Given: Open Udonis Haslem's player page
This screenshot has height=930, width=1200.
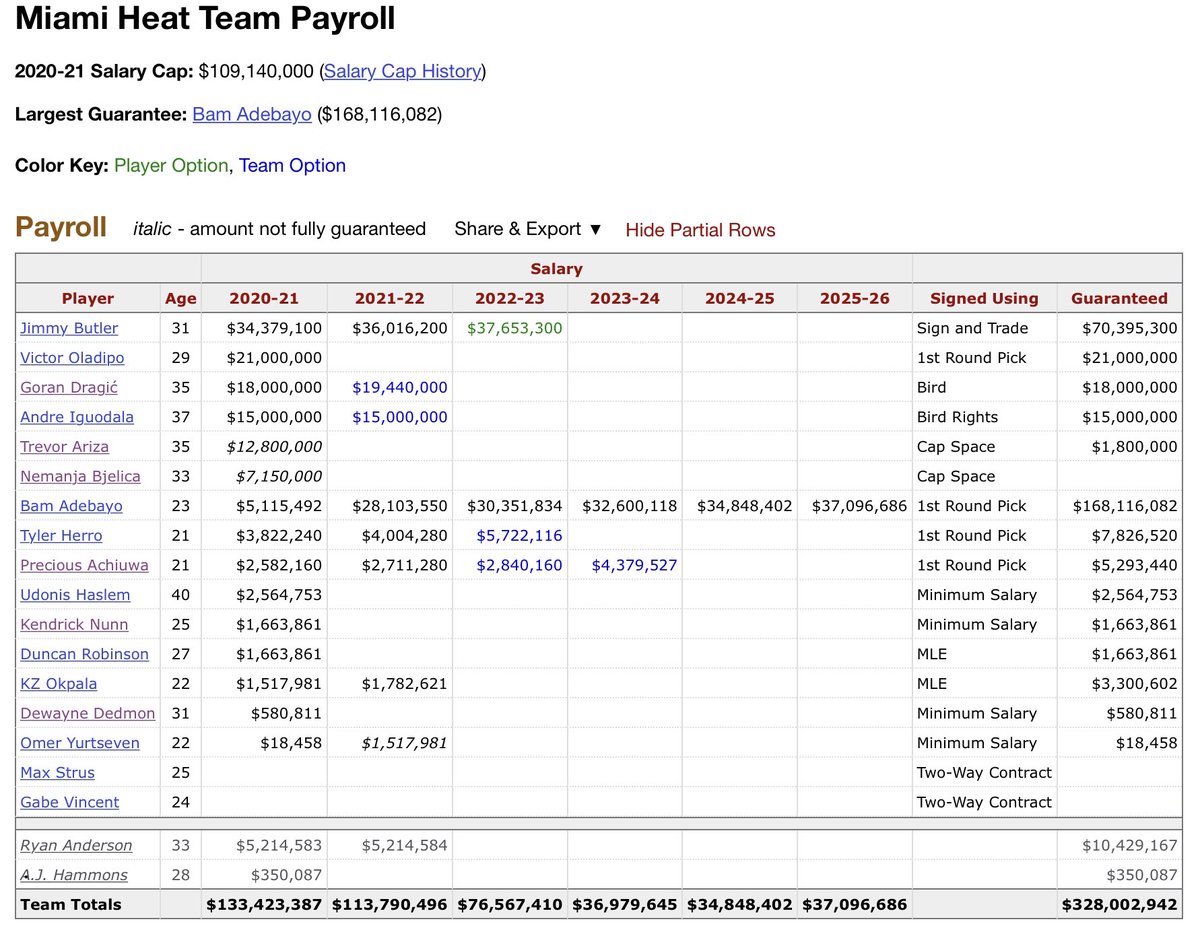Looking at the screenshot, I should [x=75, y=595].
